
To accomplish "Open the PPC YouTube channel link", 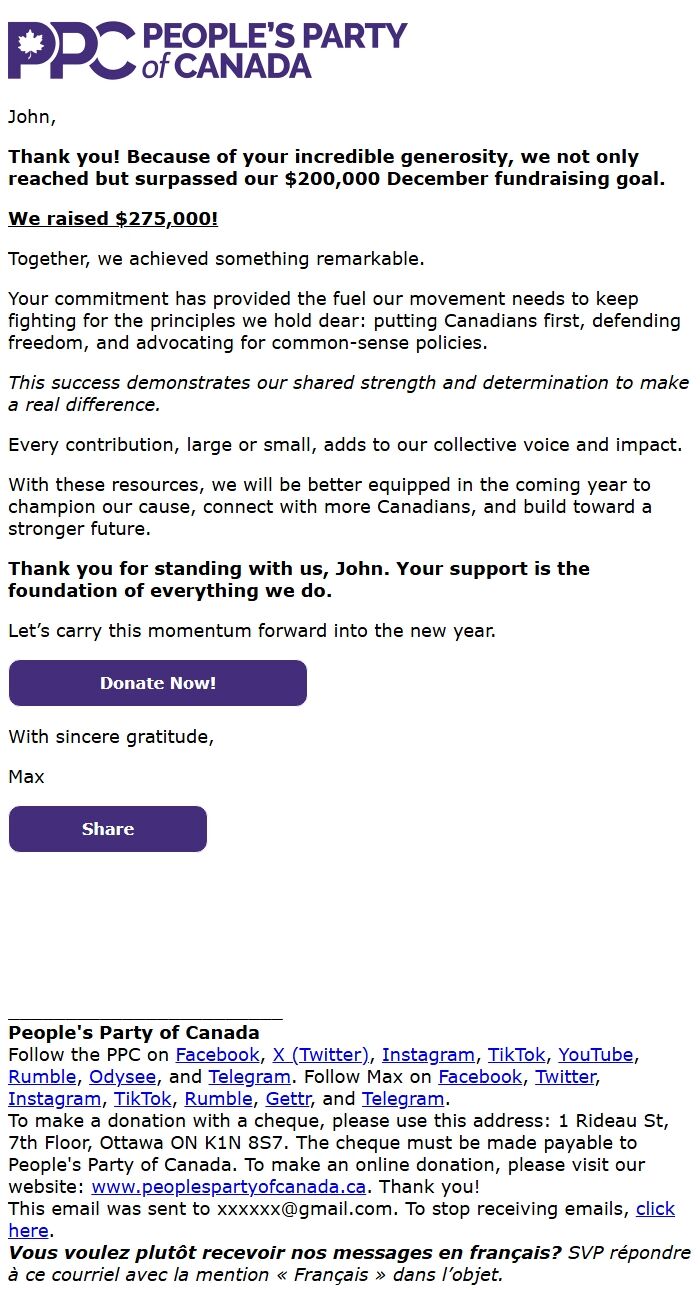I will [x=597, y=1054].
